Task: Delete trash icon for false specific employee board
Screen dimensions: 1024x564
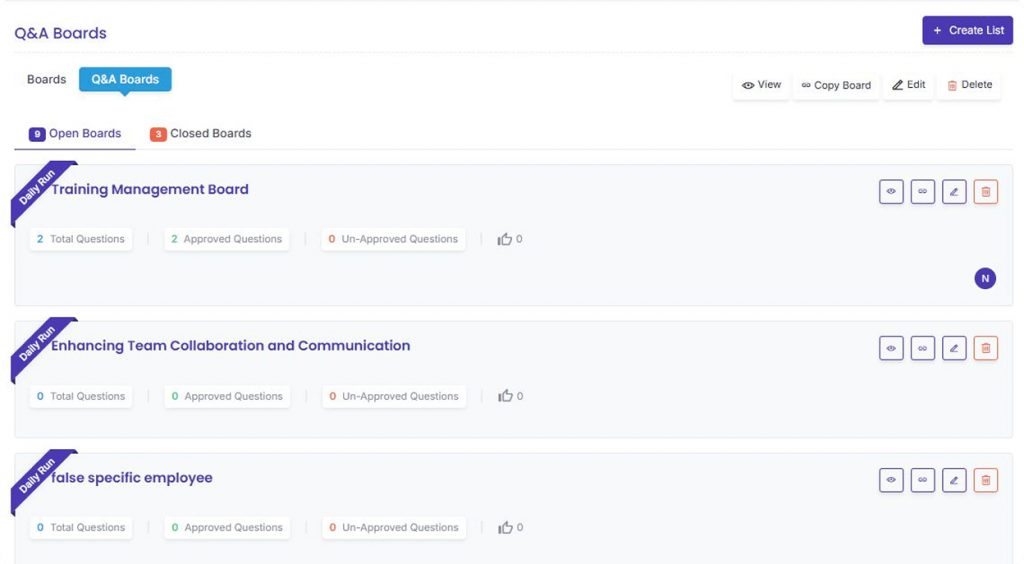Action: click(985, 481)
